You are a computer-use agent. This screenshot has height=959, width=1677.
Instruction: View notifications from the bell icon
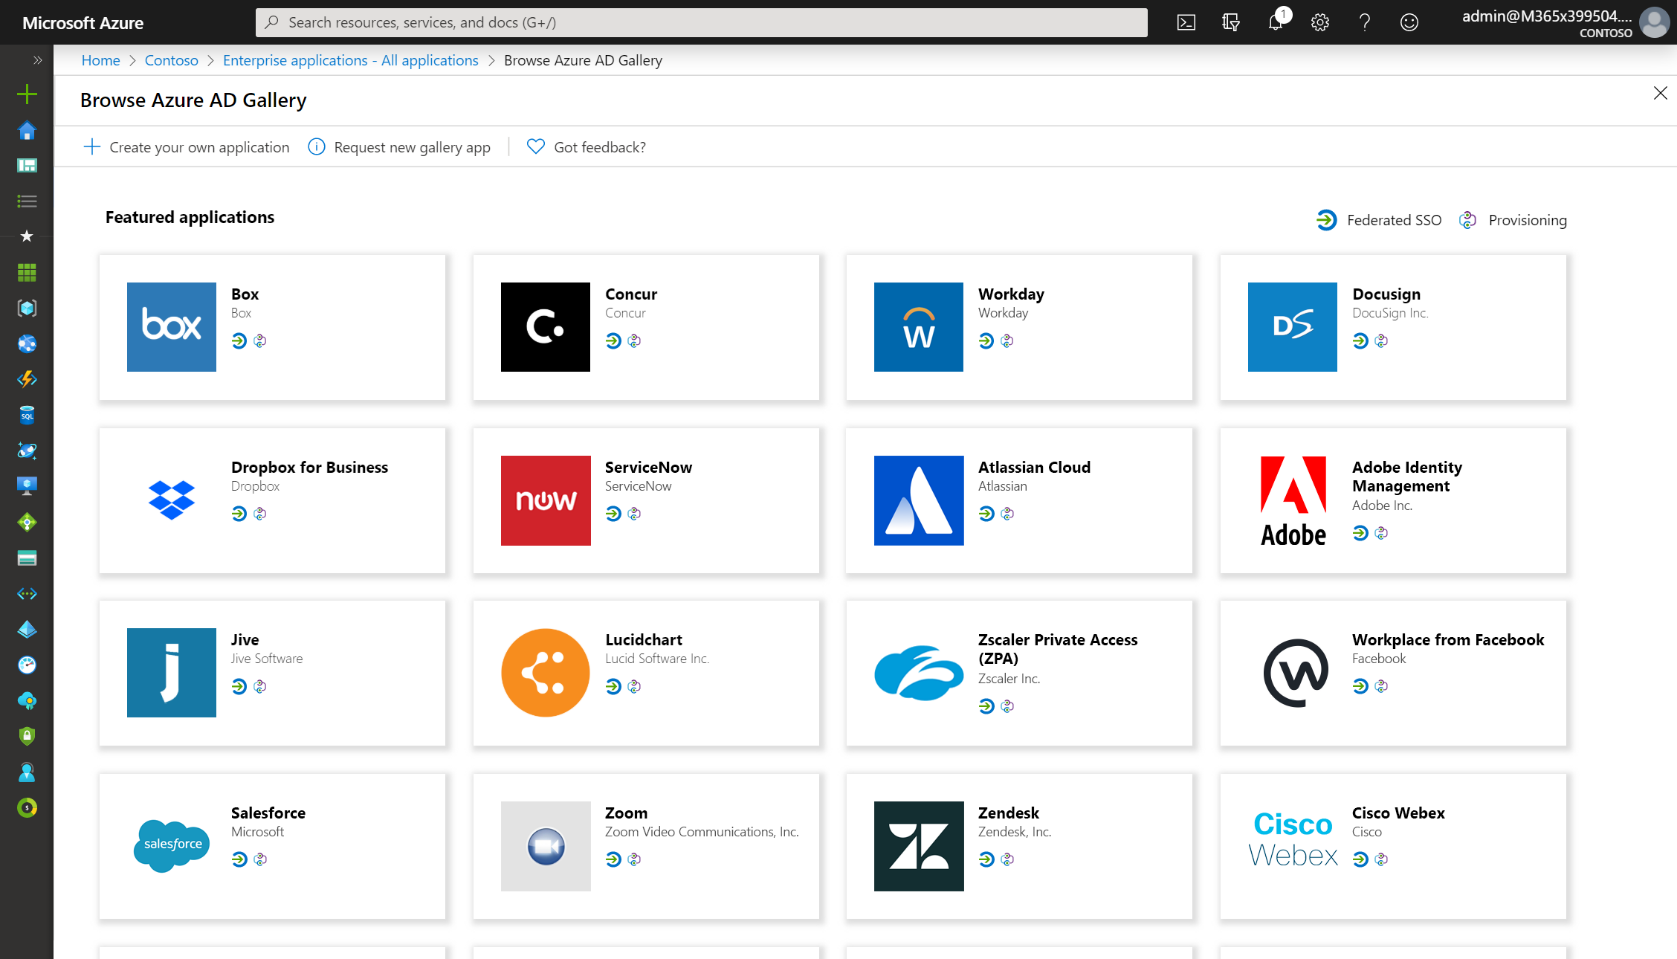1276,22
